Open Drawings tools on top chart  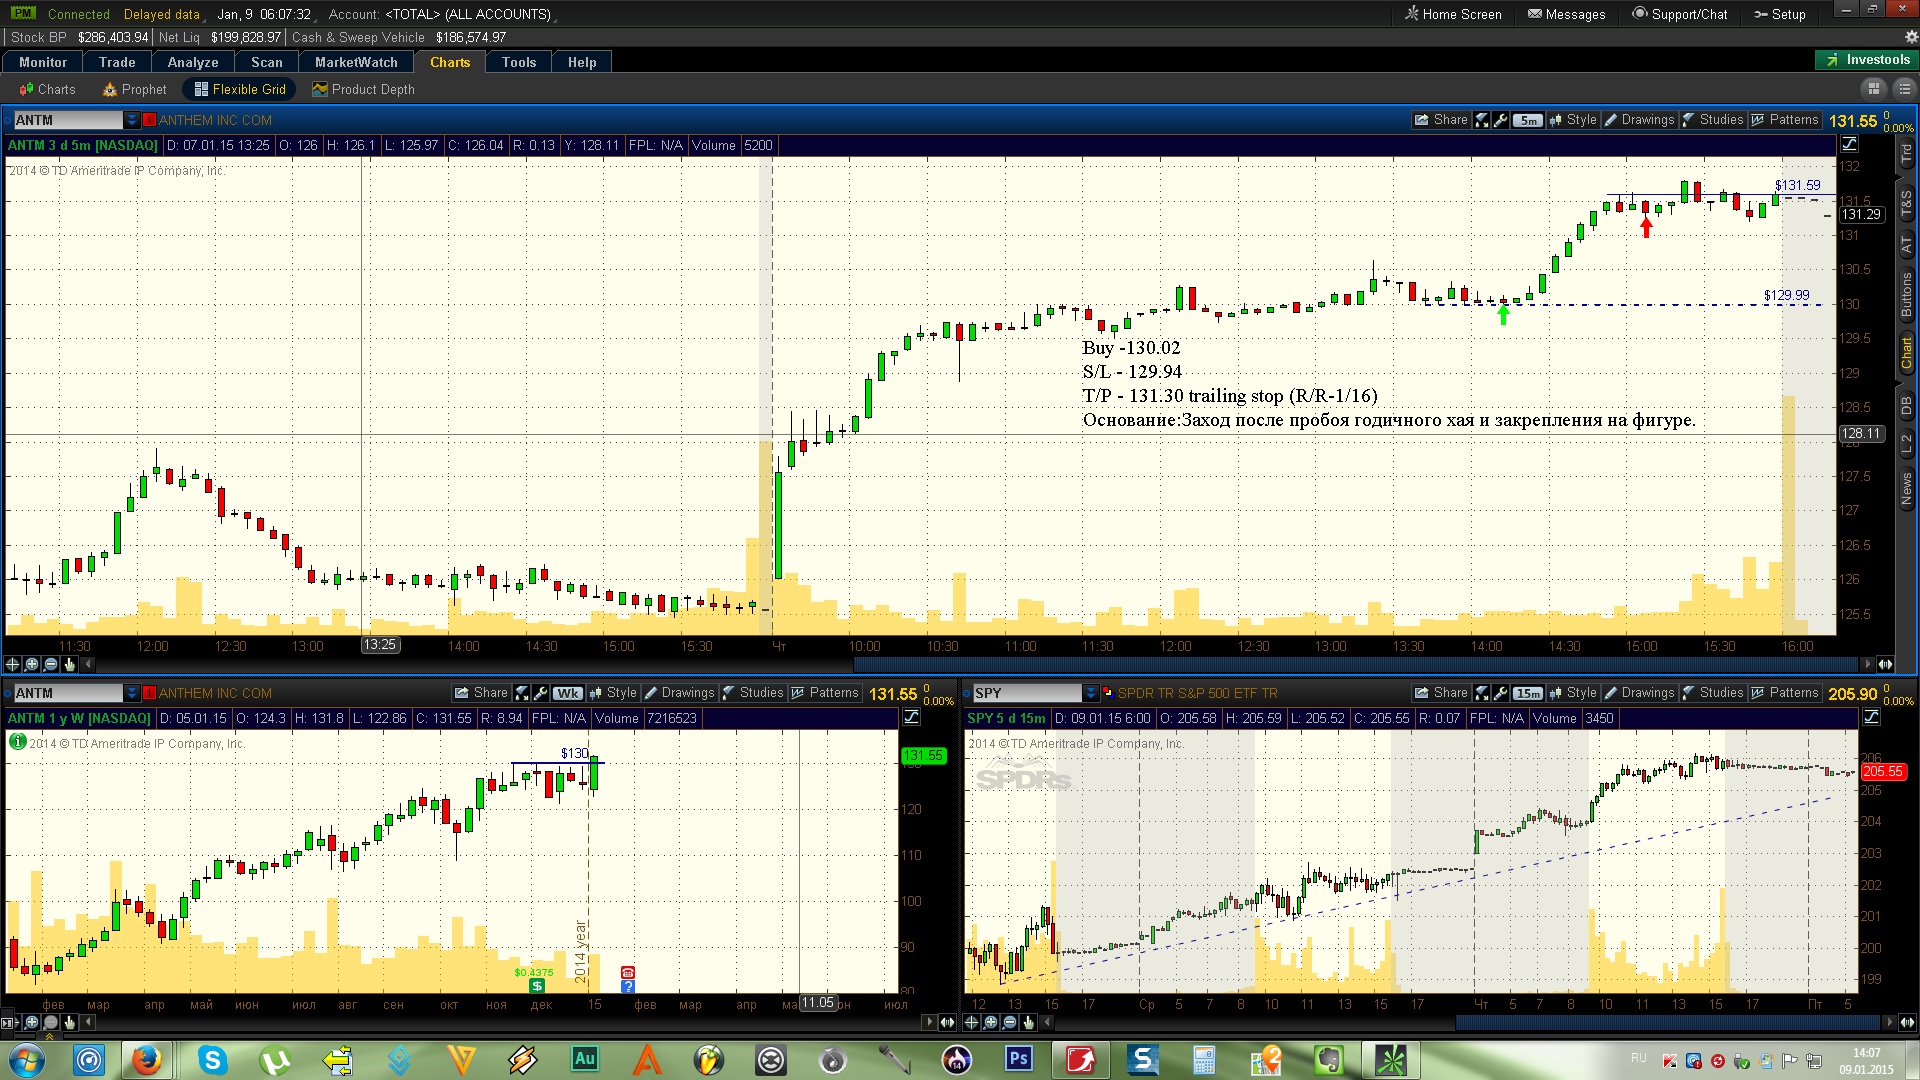click(1639, 120)
